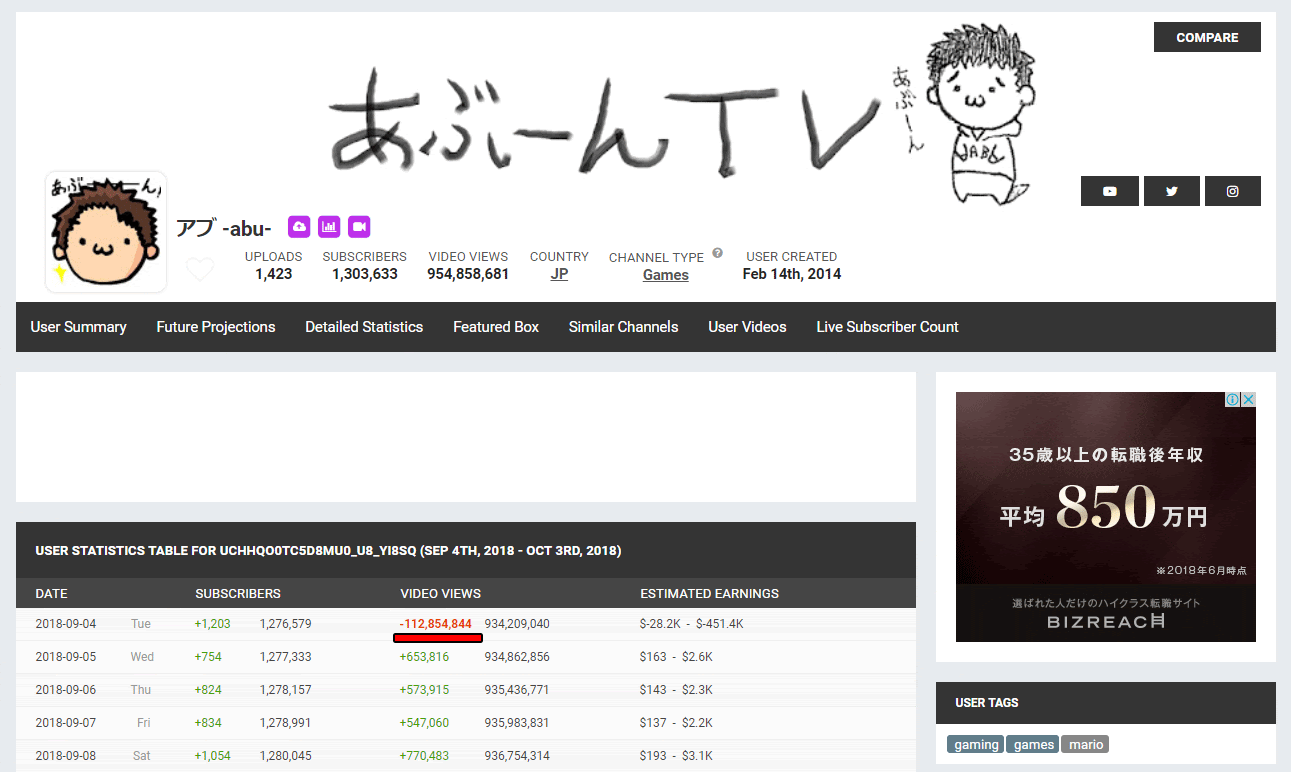
Task: Click the 2018-09-06 date cell
Action: coord(66,690)
